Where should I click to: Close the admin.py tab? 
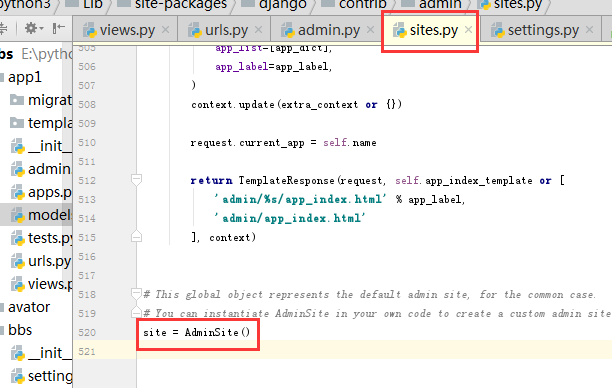(x=370, y=30)
